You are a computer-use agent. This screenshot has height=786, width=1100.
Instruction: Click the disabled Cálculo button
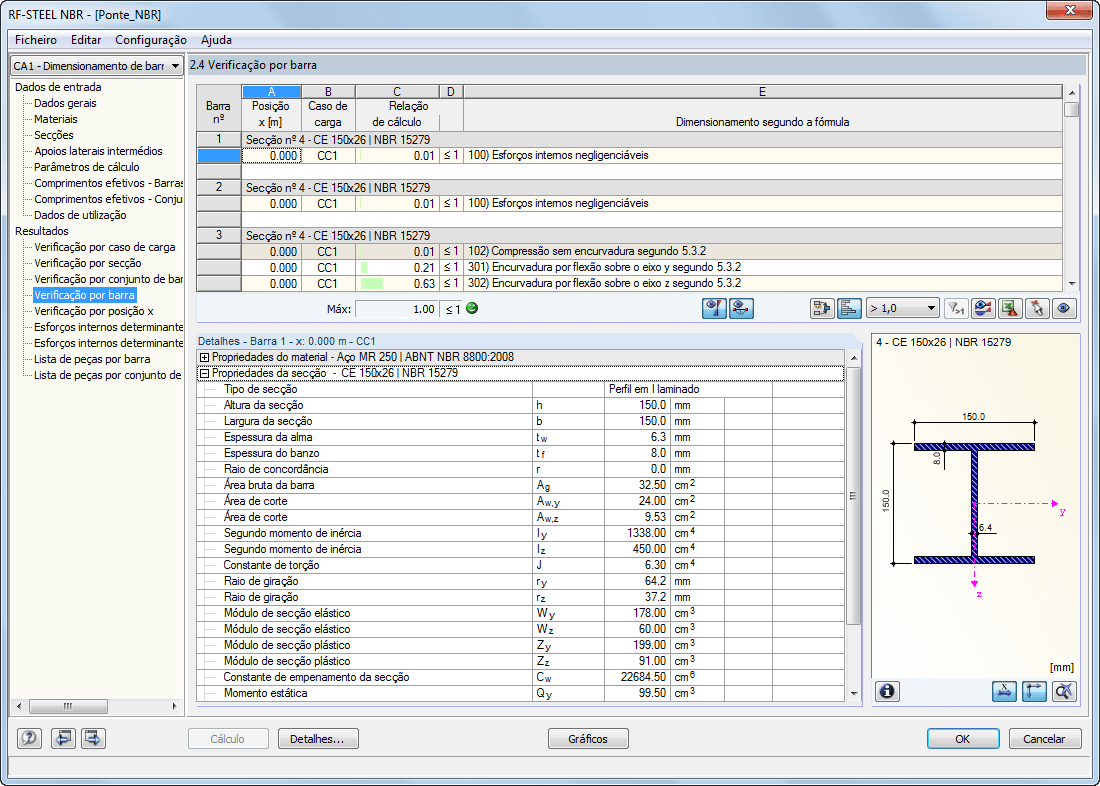pyautogui.click(x=228, y=739)
